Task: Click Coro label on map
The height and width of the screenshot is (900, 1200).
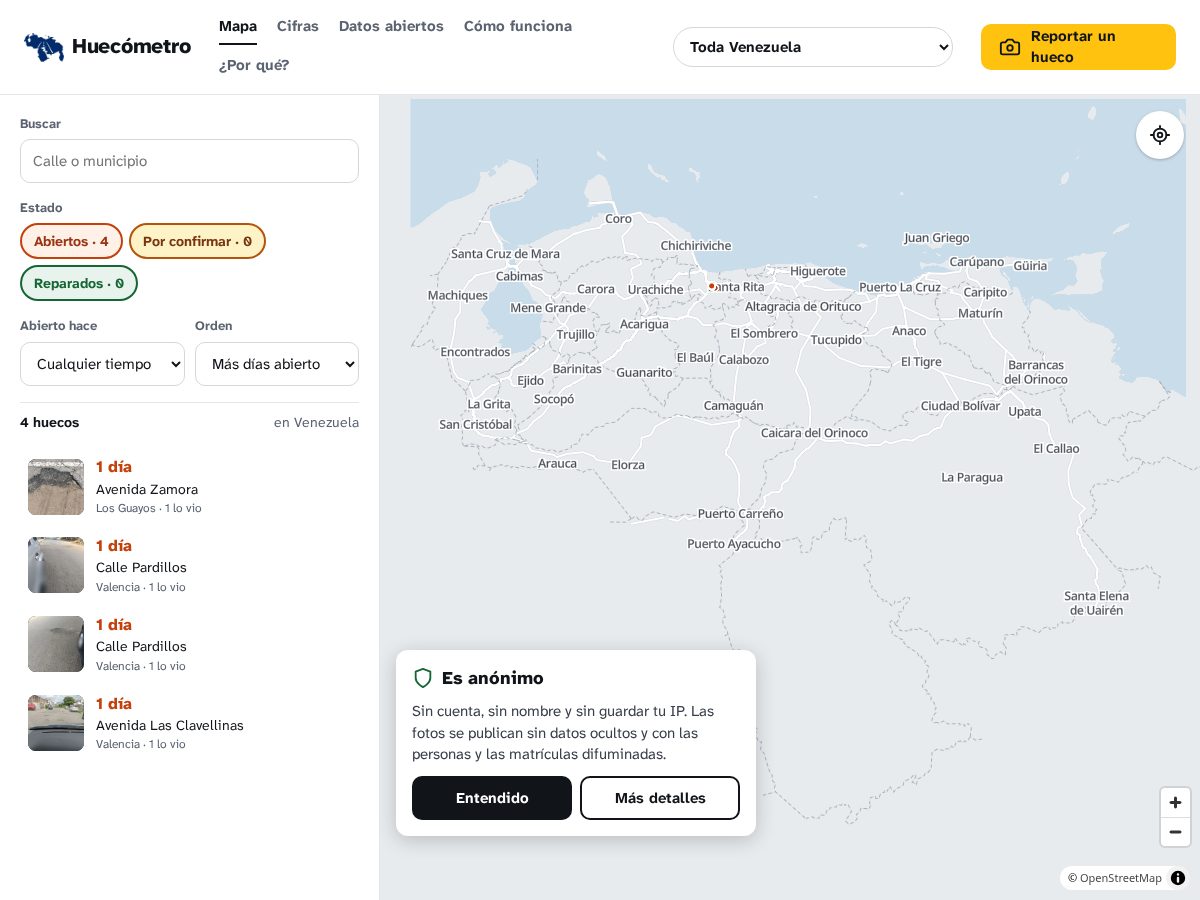Action: point(618,218)
